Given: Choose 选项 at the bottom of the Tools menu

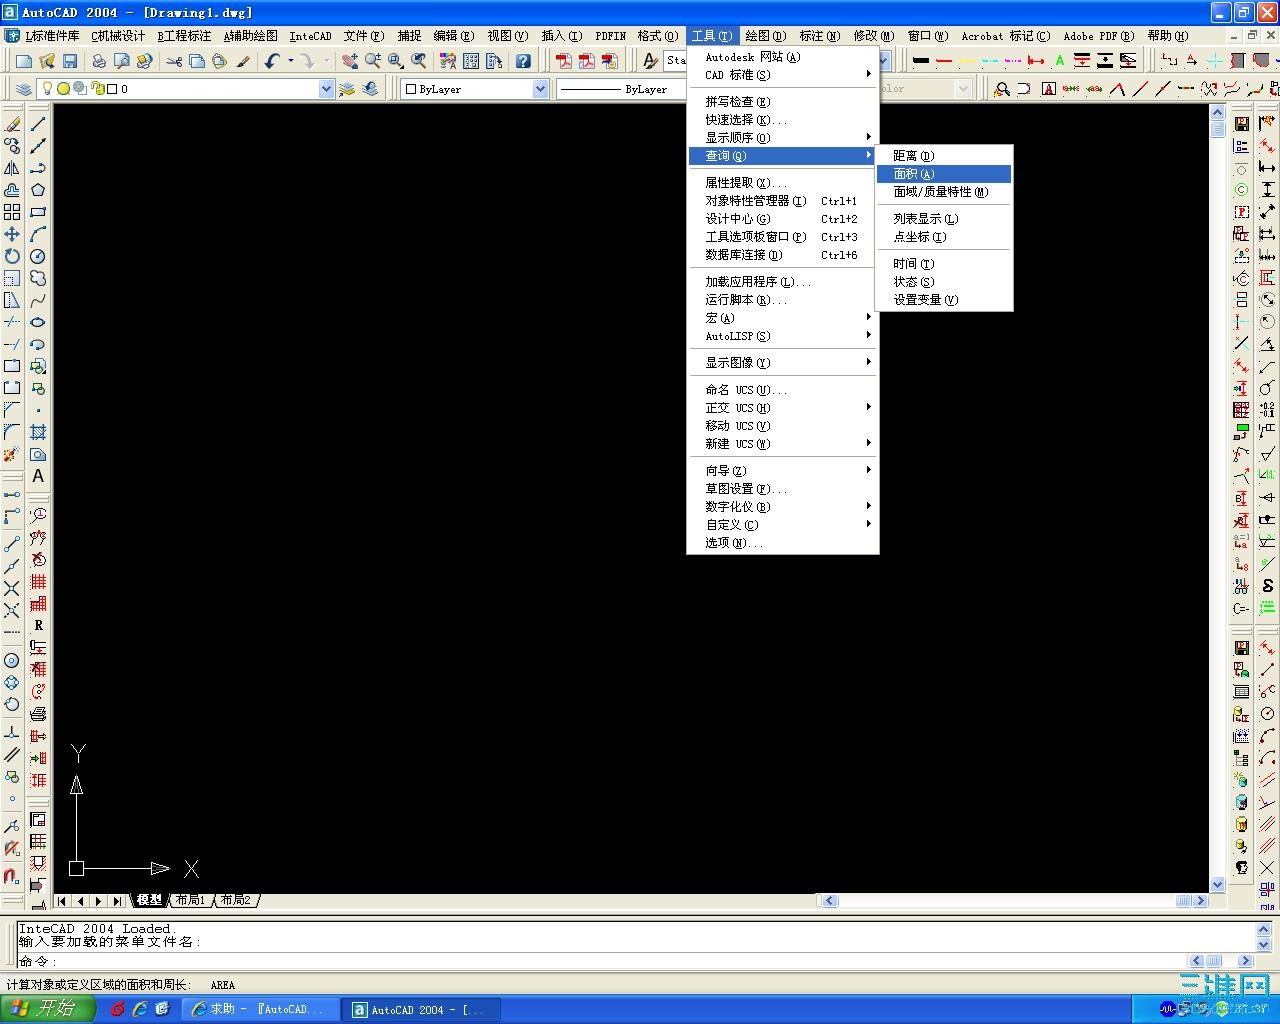Looking at the screenshot, I should click(x=783, y=543).
